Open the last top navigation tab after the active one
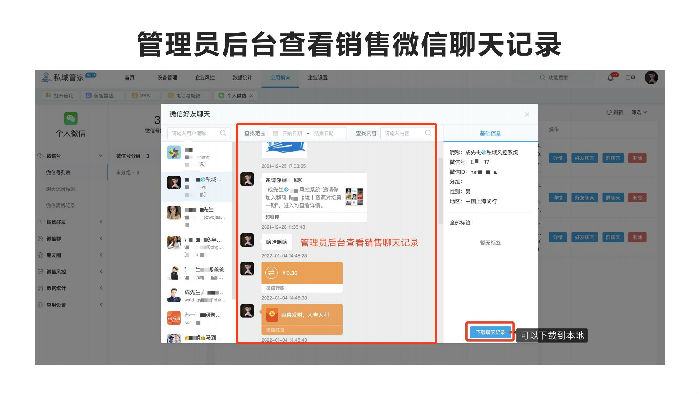This screenshot has width=700, height=393. pyautogui.click(x=317, y=77)
